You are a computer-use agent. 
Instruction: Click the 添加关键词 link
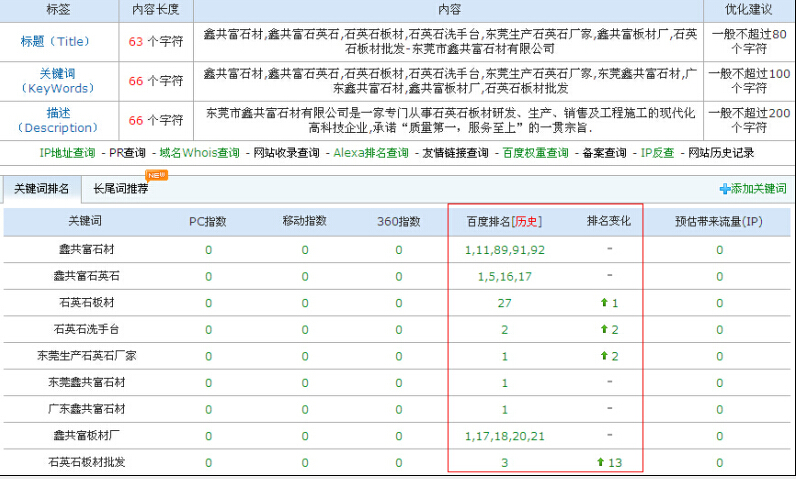coord(758,189)
